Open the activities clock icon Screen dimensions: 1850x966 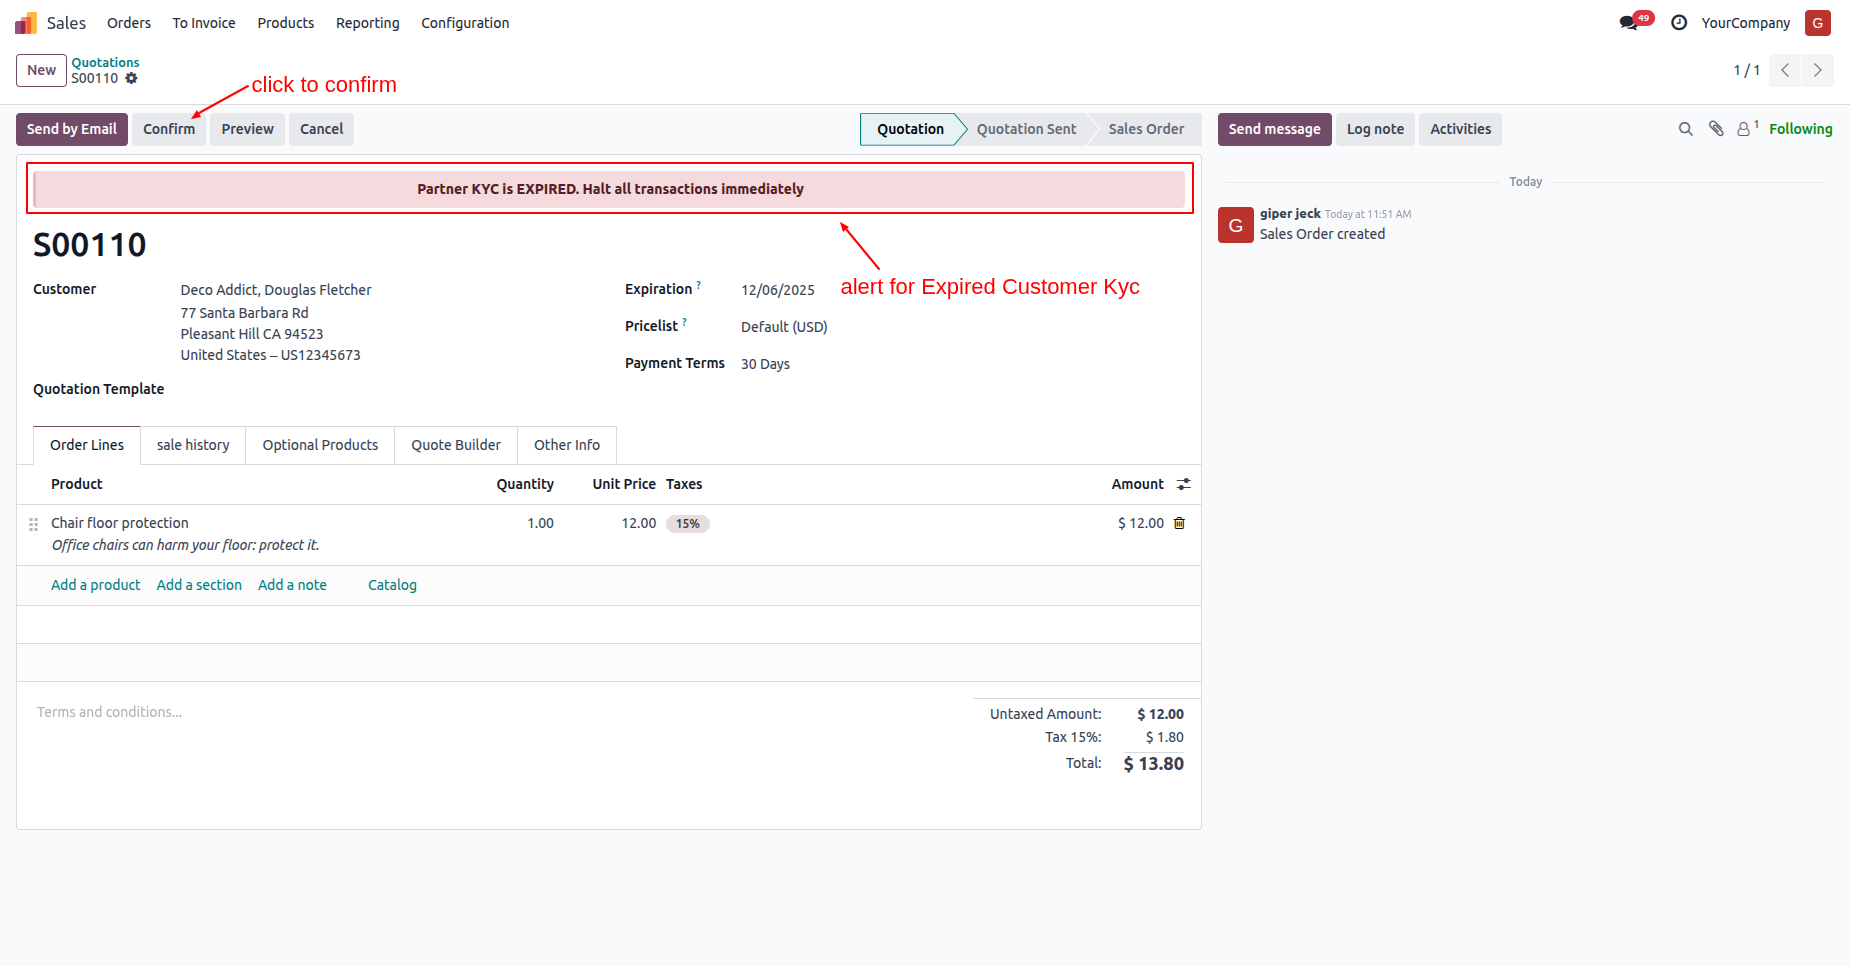[x=1679, y=23]
